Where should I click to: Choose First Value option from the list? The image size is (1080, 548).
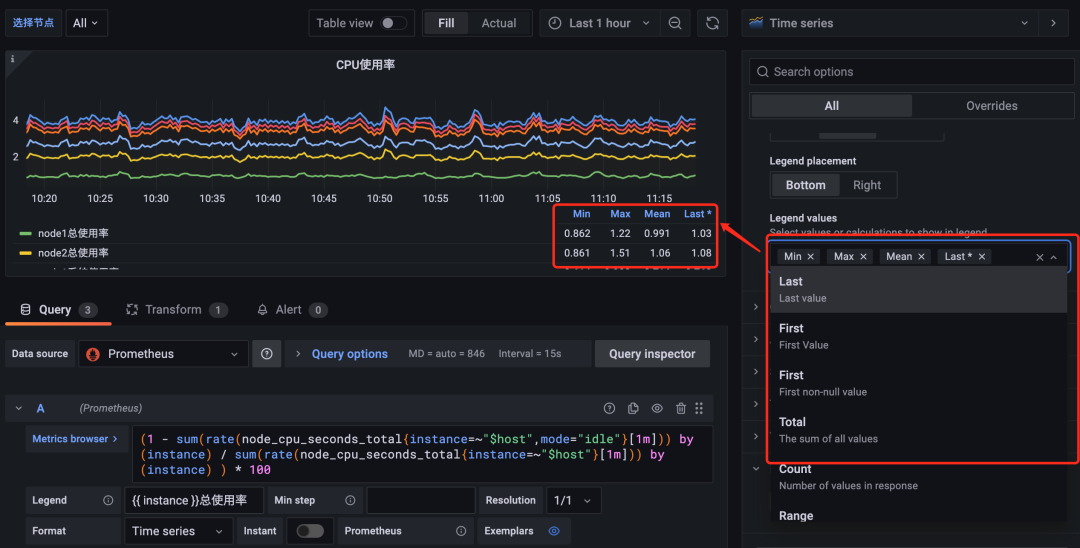click(x=918, y=336)
